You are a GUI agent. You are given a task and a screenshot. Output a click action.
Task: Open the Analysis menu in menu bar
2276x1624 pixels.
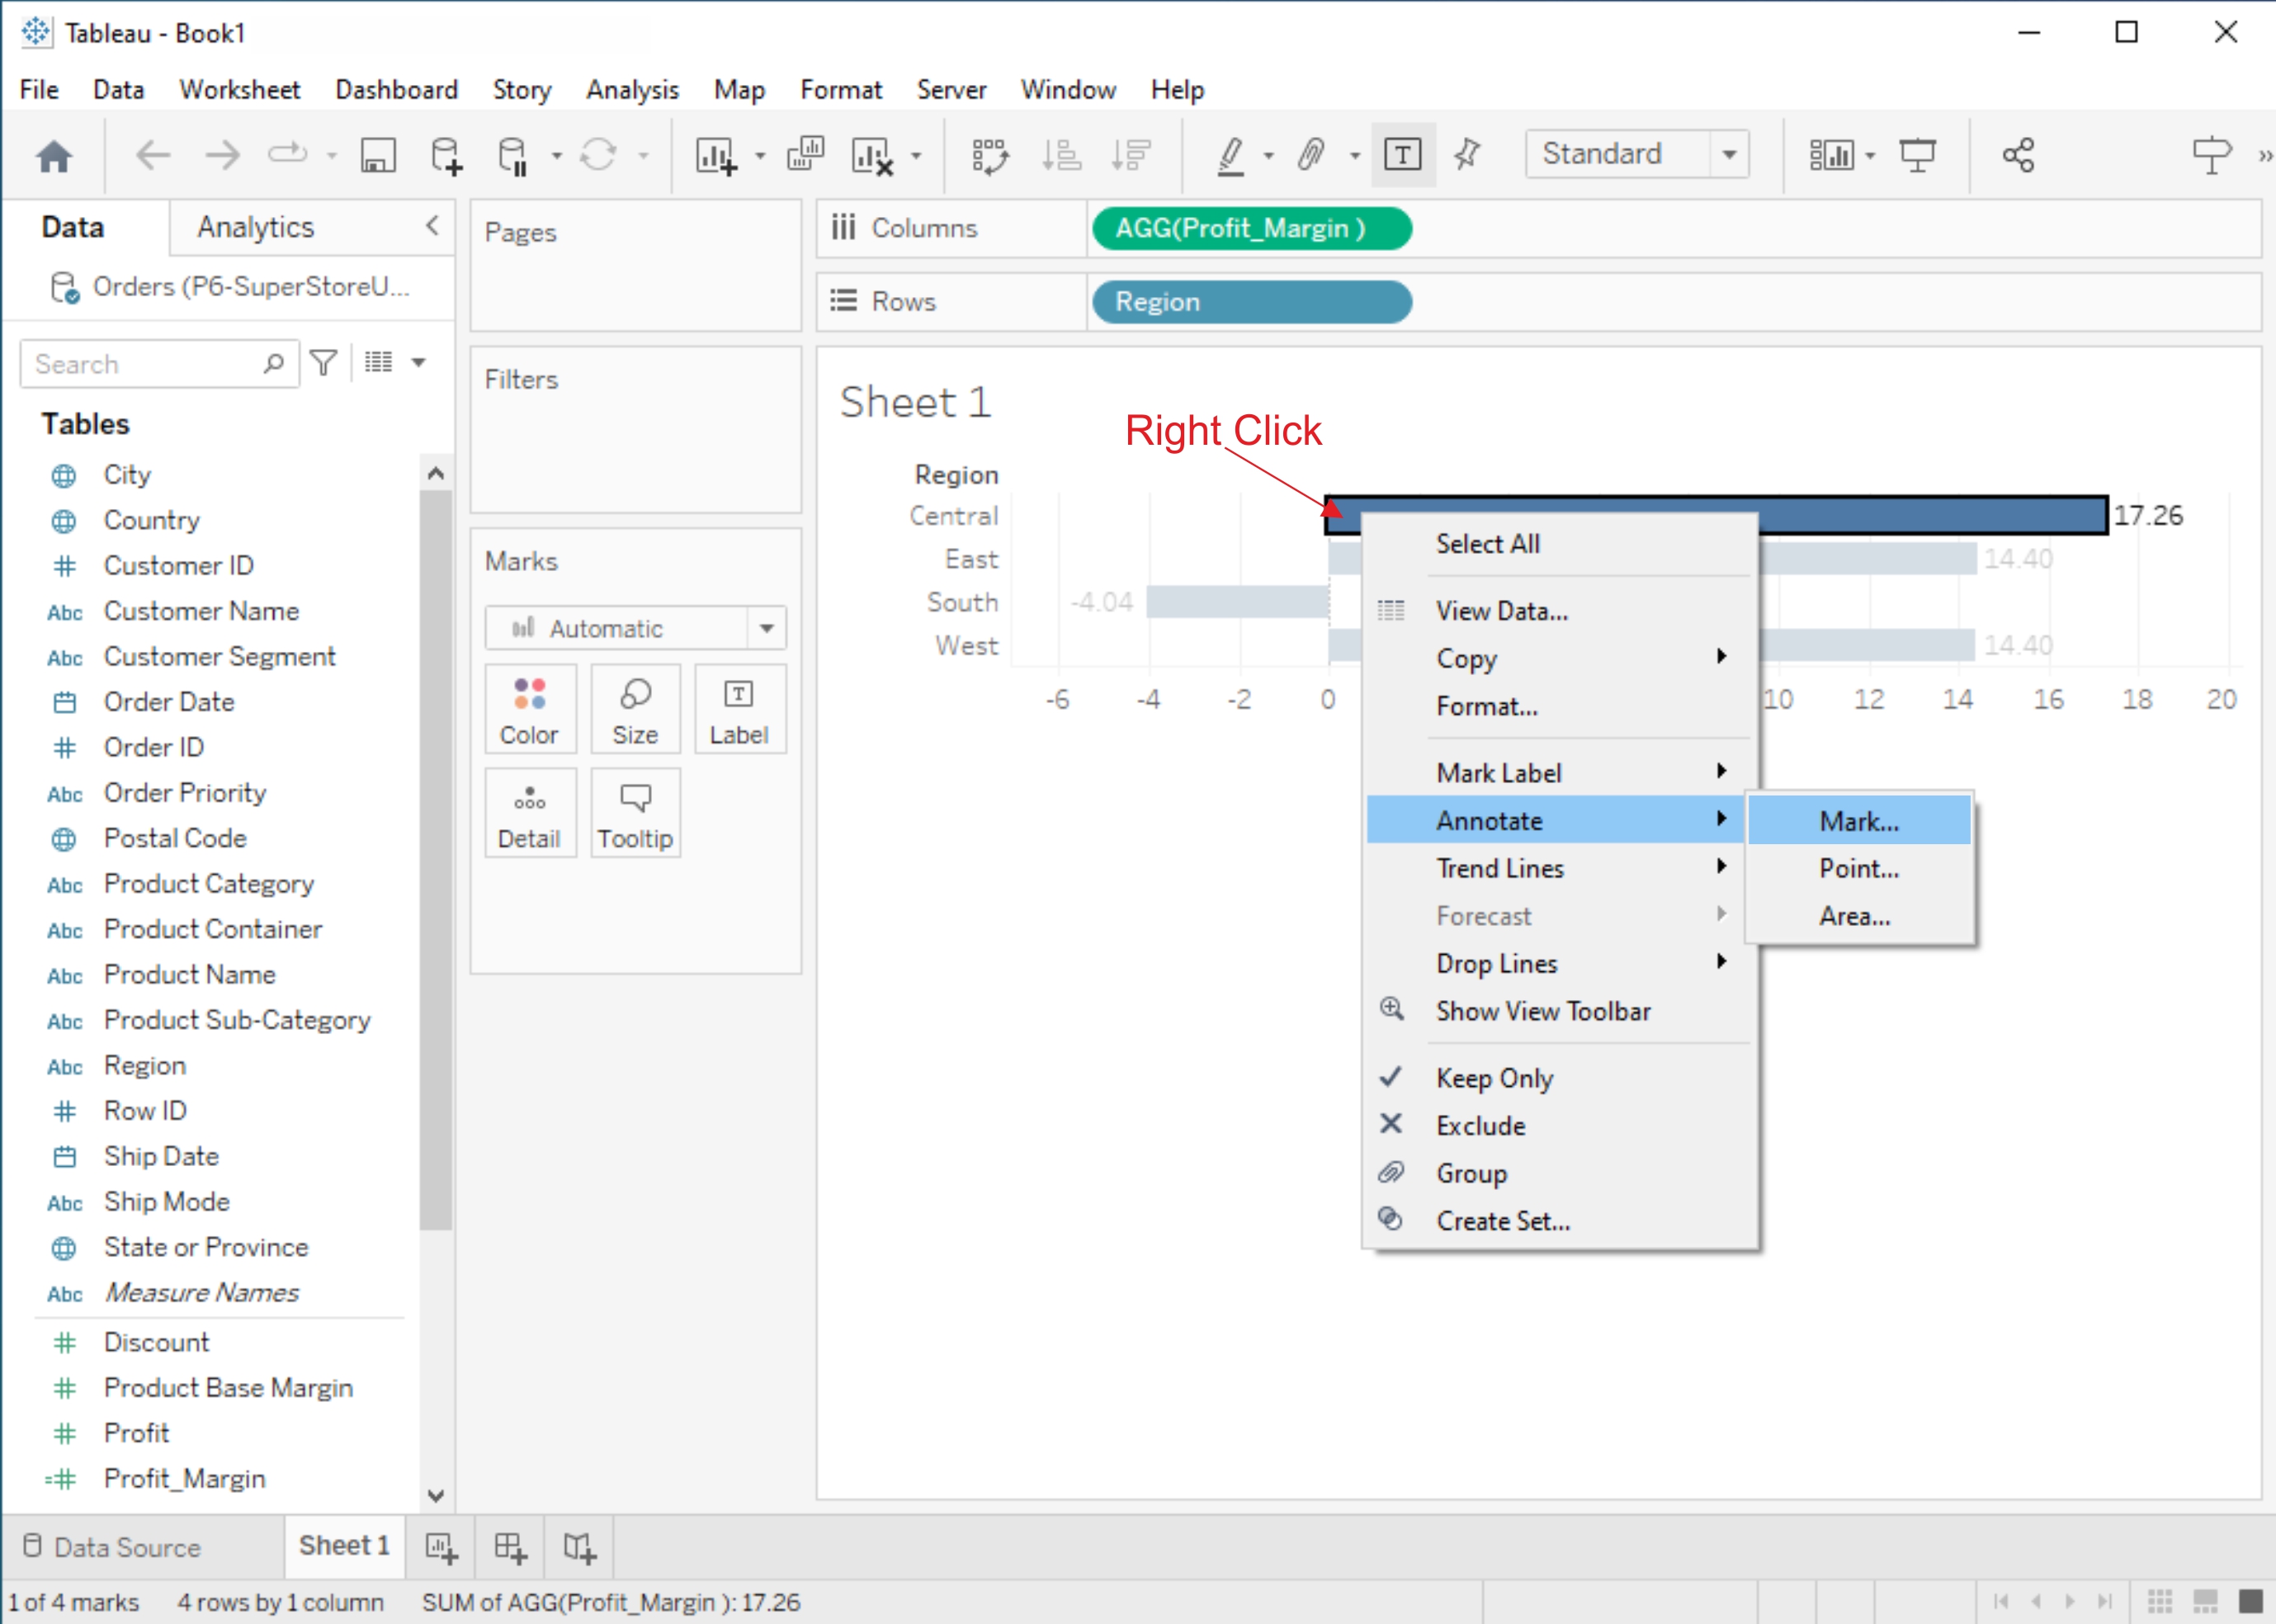pos(632,90)
